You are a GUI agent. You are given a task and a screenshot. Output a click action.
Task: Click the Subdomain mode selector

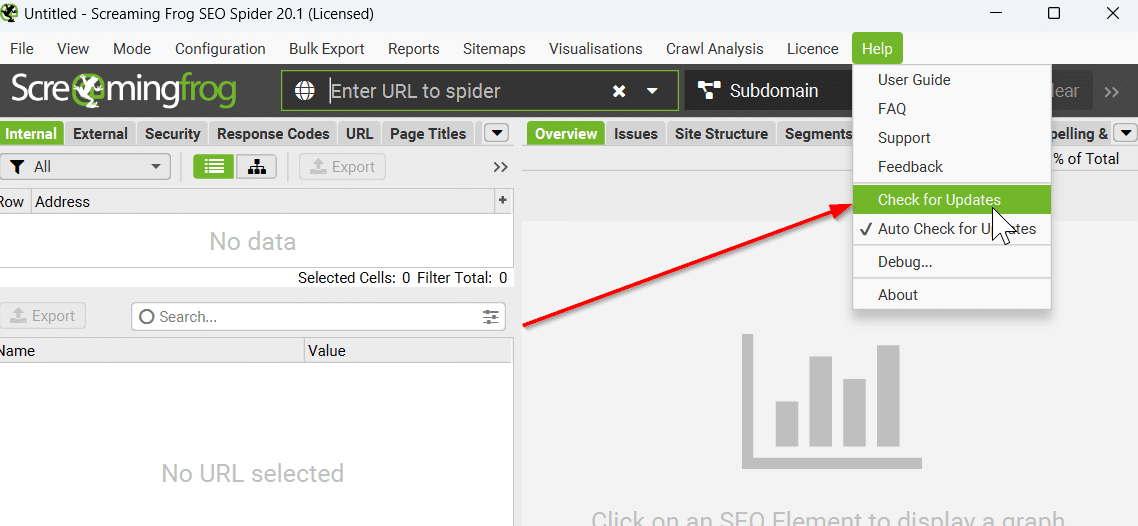click(769, 91)
